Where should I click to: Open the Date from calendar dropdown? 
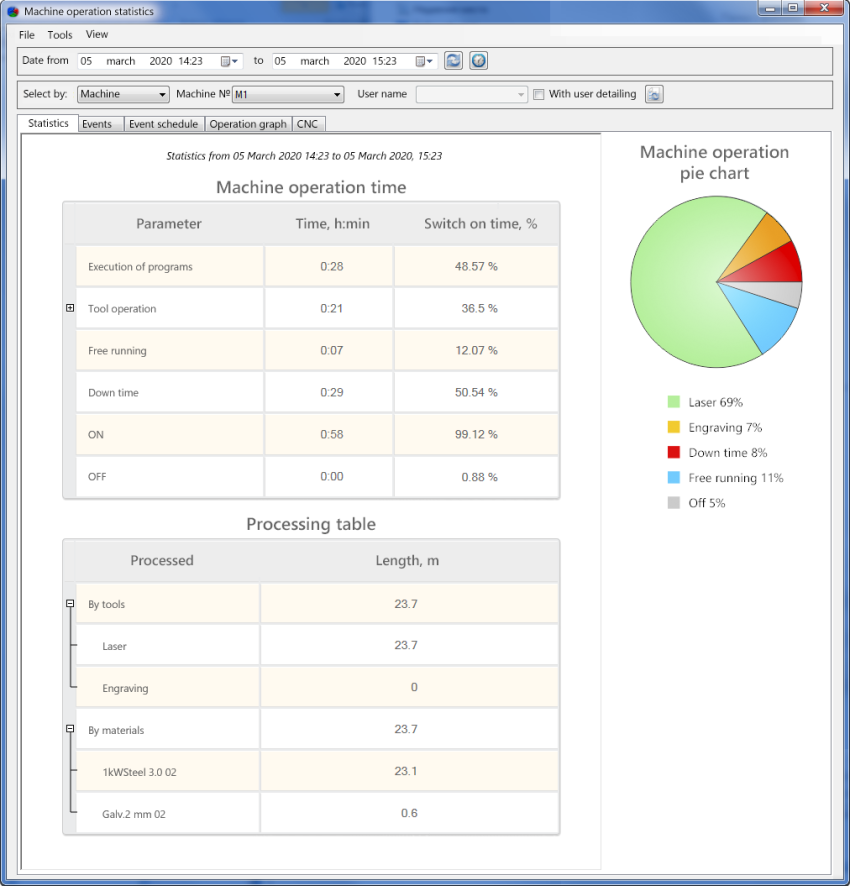(229, 61)
